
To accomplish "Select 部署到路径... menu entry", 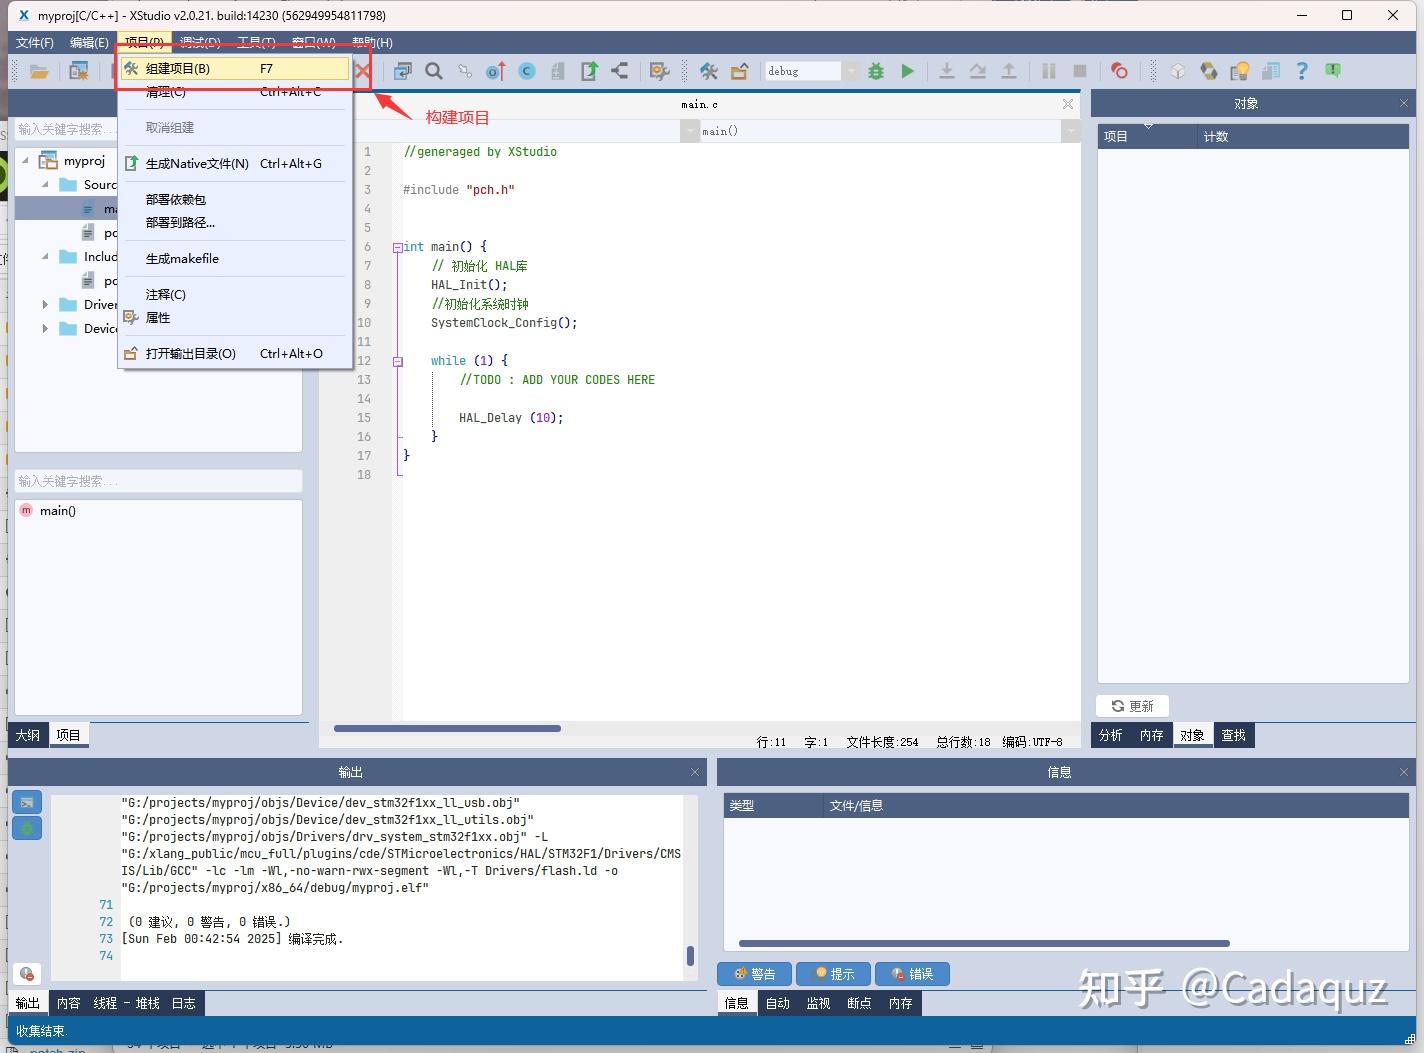I will (x=235, y=223).
